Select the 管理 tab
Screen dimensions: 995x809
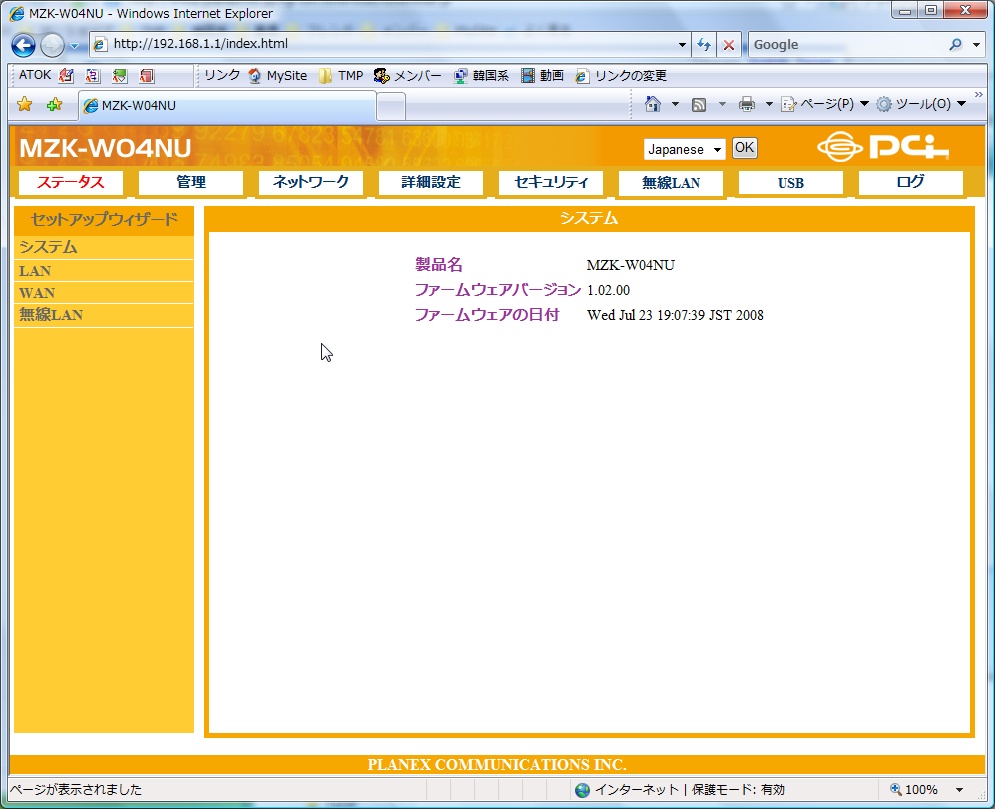pyautogui.click(x=190, y=183)
